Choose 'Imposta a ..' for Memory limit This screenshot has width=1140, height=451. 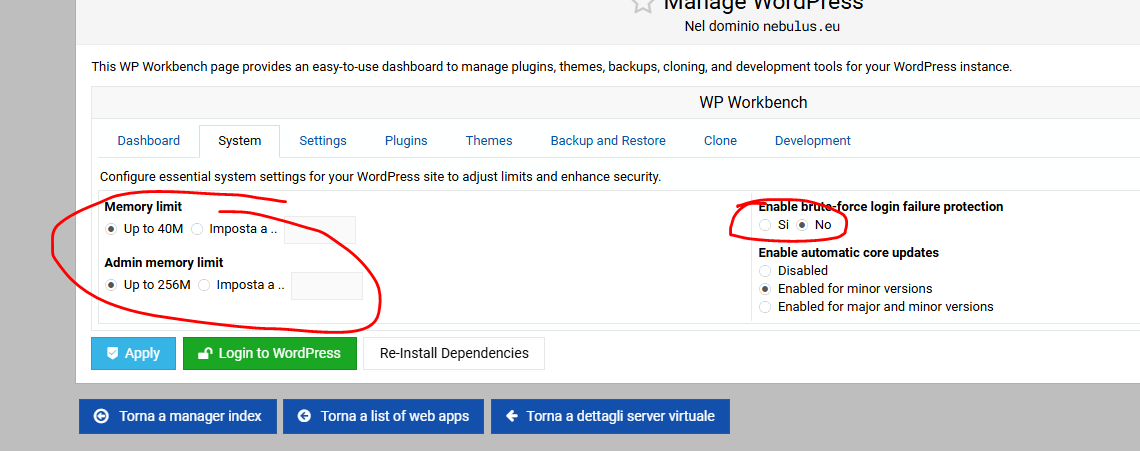tap(197, 229)
